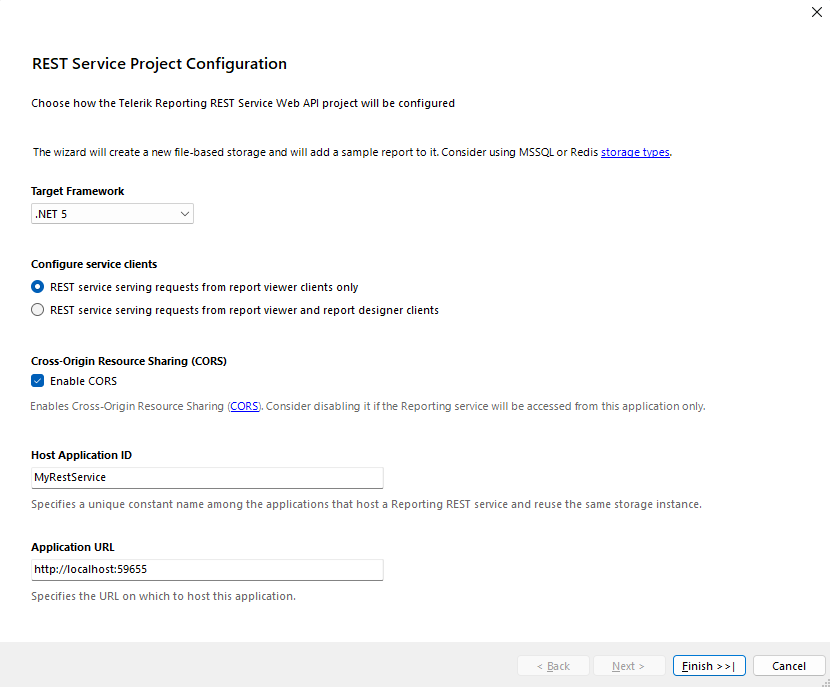This screenshot has height=687, width=830.
Task: Cancel the REST service configuration wizard
Action: pos(789,665)
